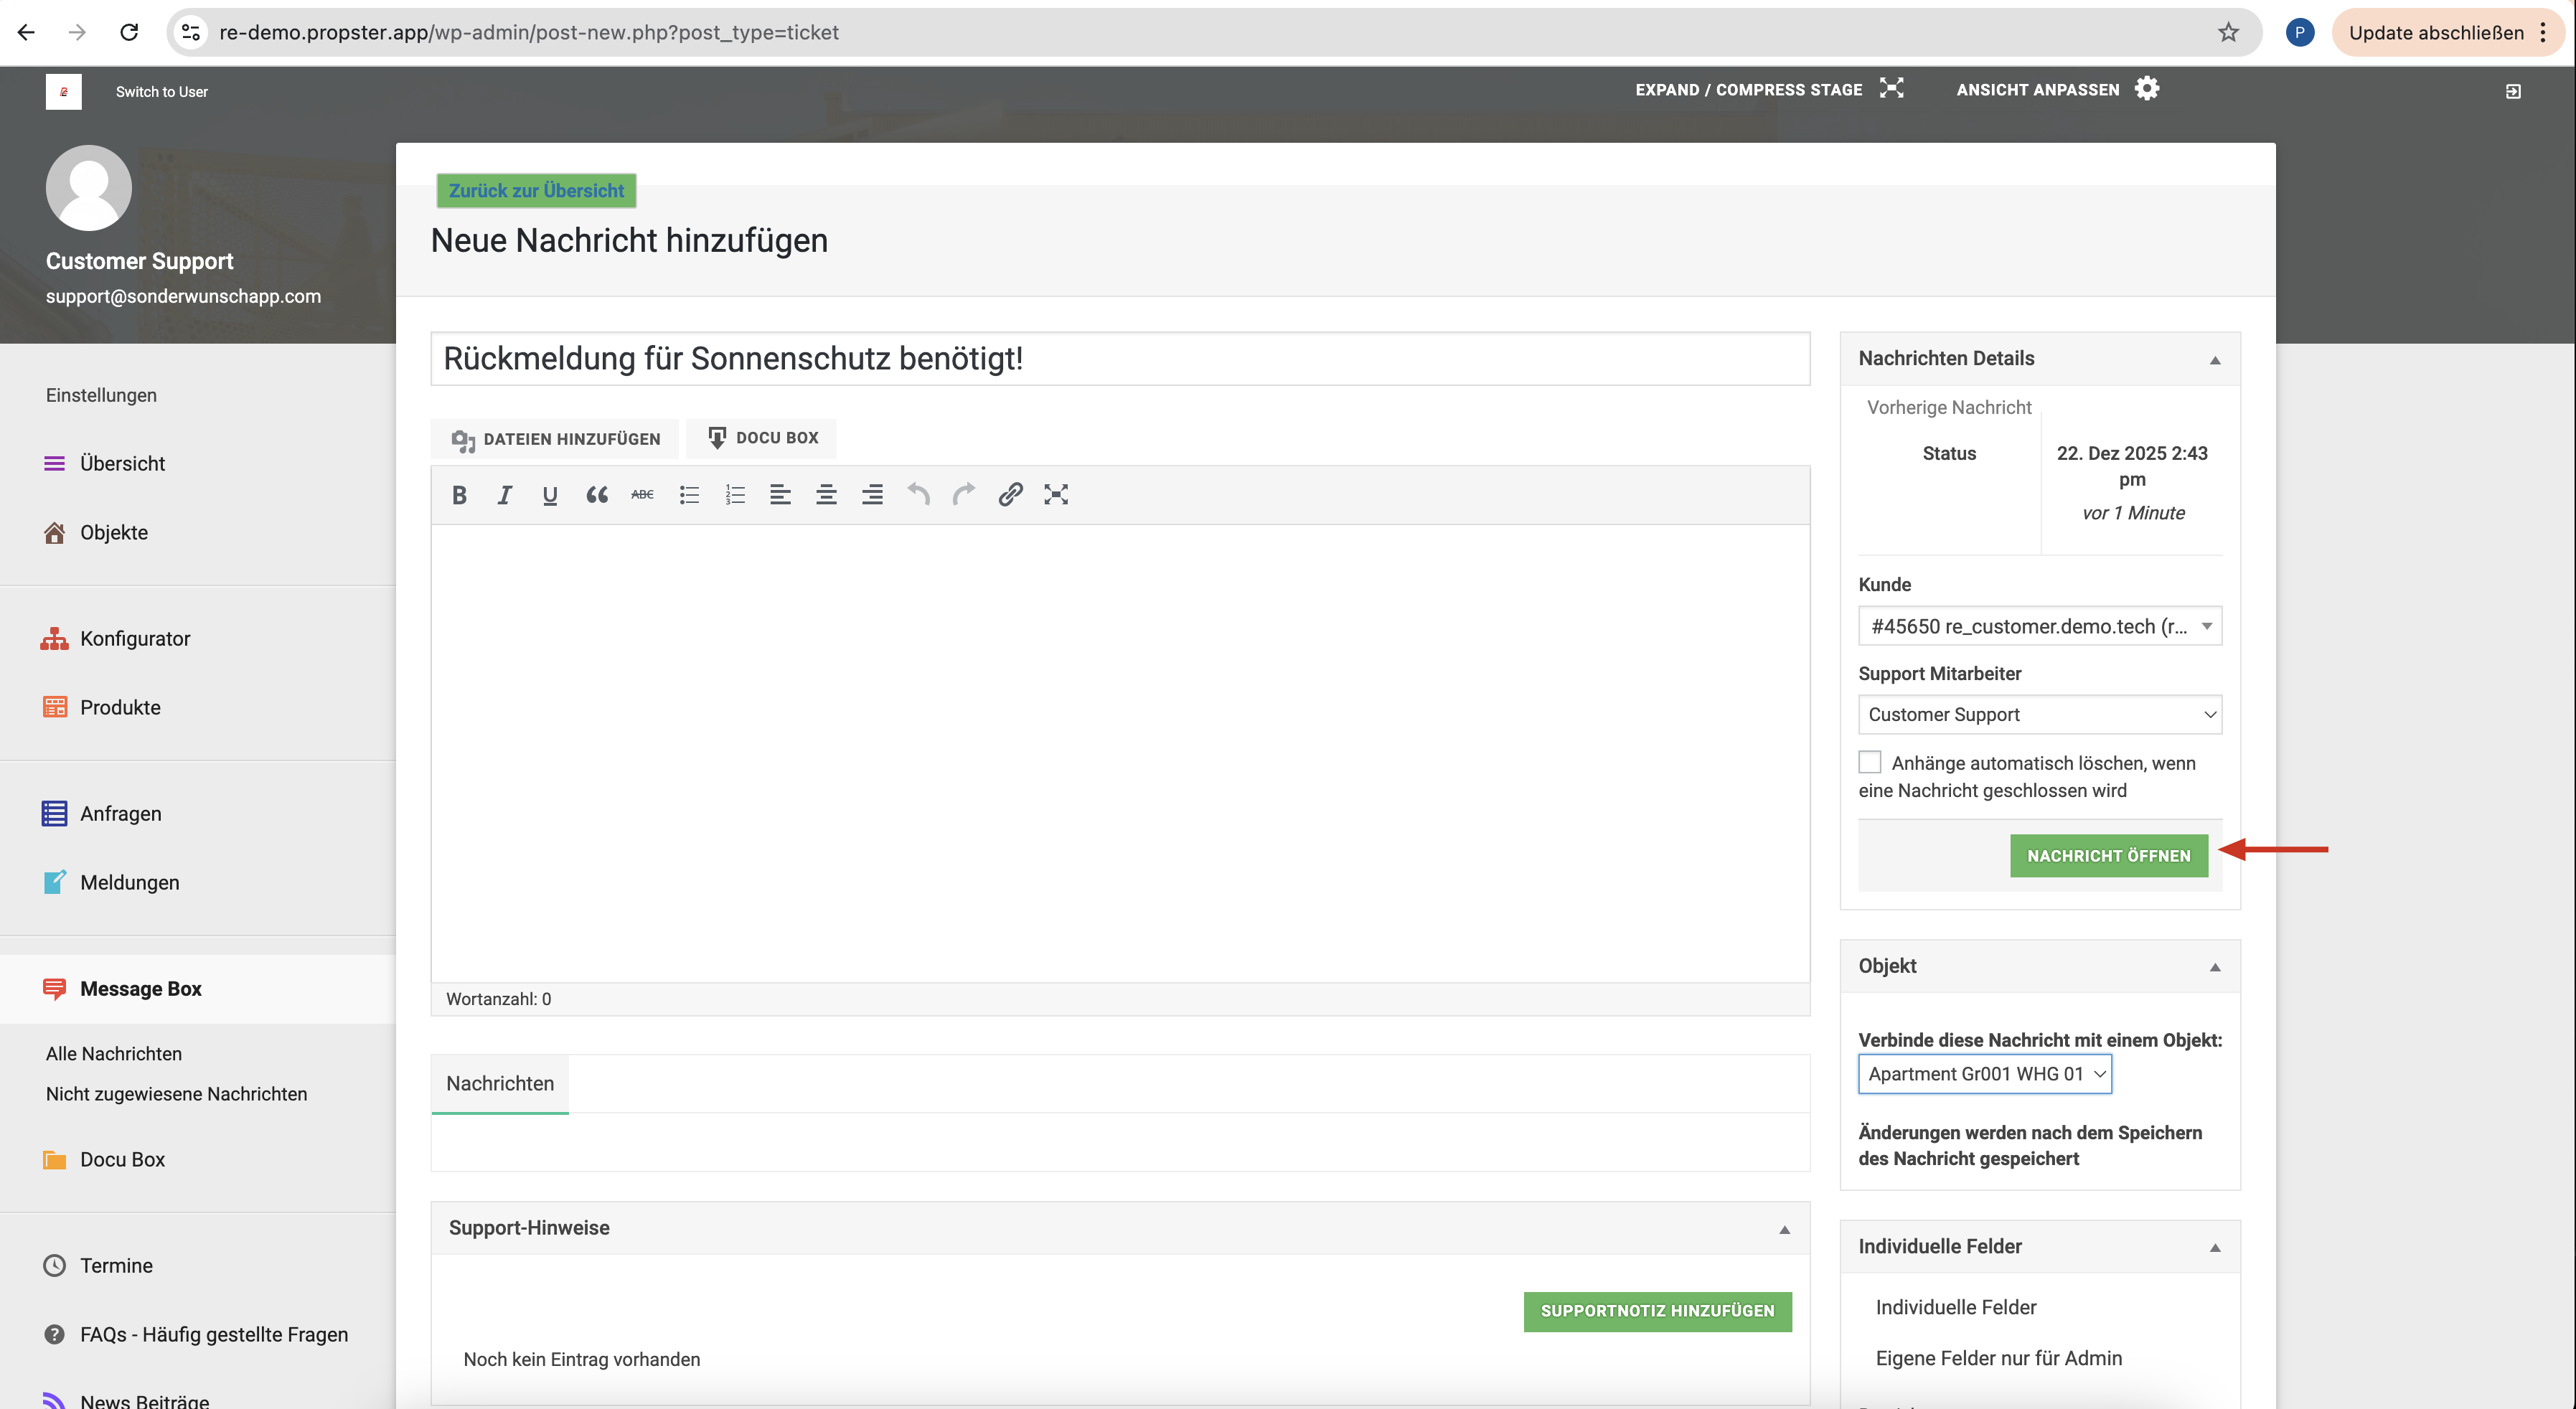Collapse the Nachrichten Details panel
This screenshot has height=1409, width=2576.
click(2214, 360)
